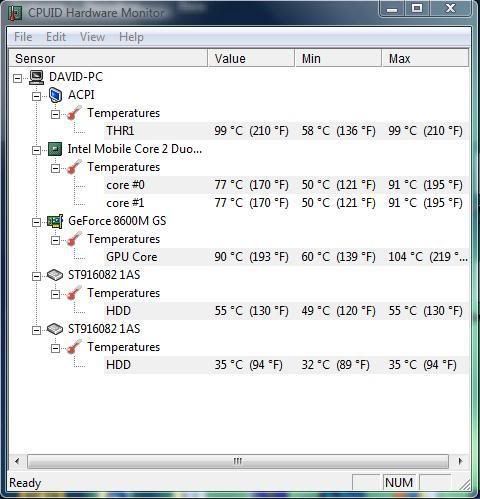The height and width of the screenshot is (499, 480).
Task: Select the DAVID-PC label
Action: point(76,77)
